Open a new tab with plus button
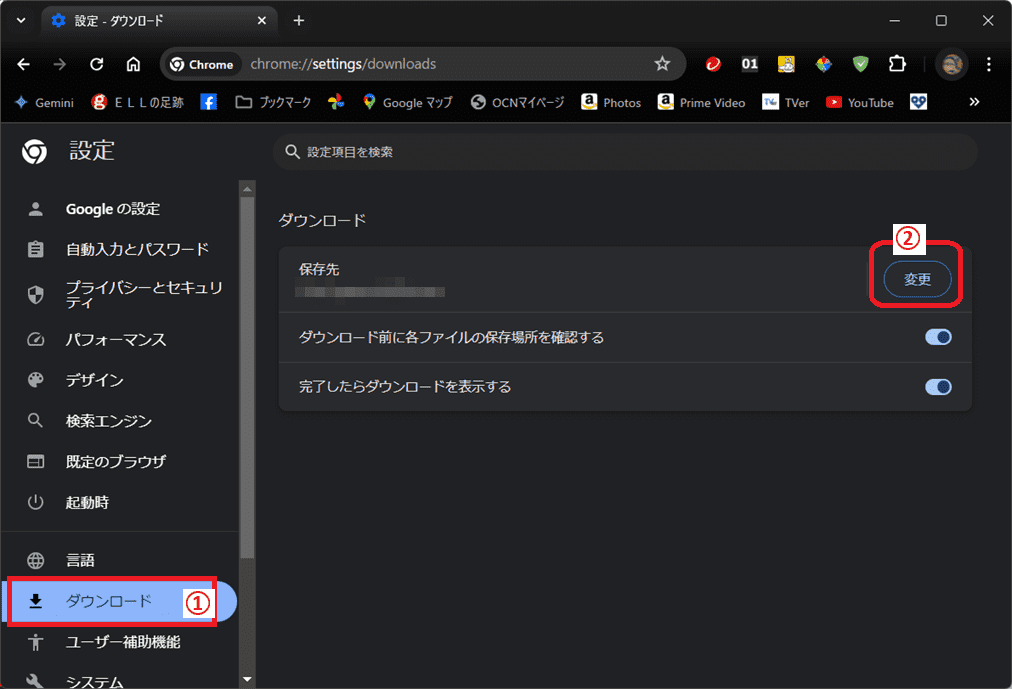Image resolution: width=1012 pixels, height=689 pixels. (298, 21)
